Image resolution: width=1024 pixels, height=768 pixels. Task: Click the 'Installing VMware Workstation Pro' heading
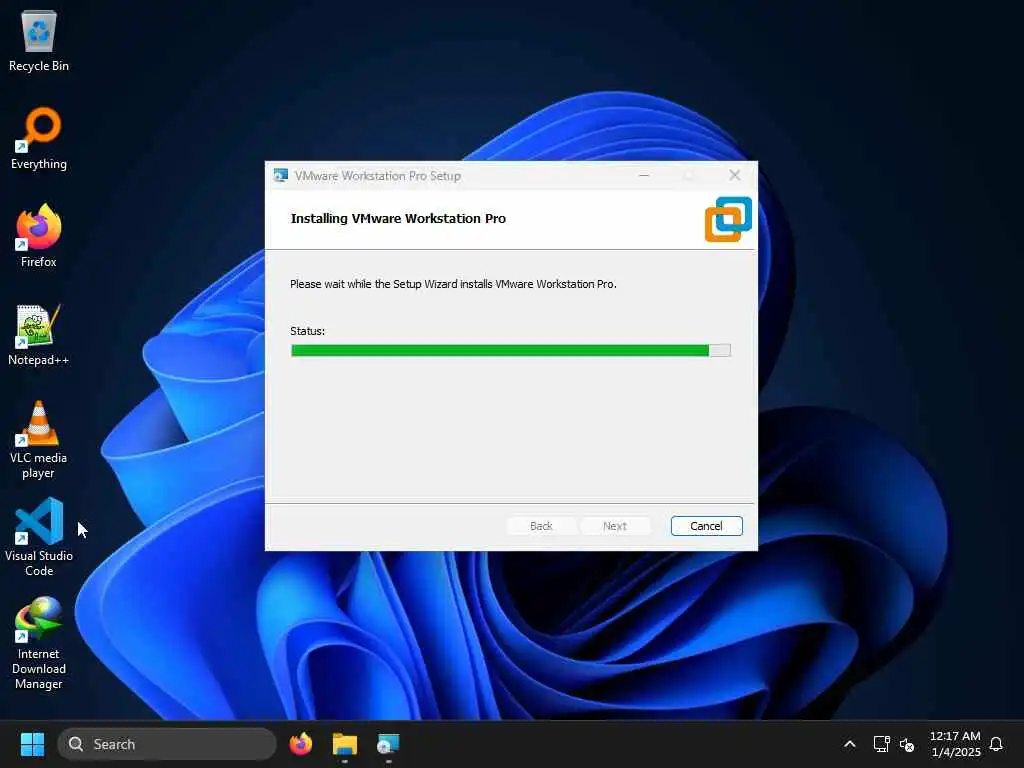click(398, 219)
